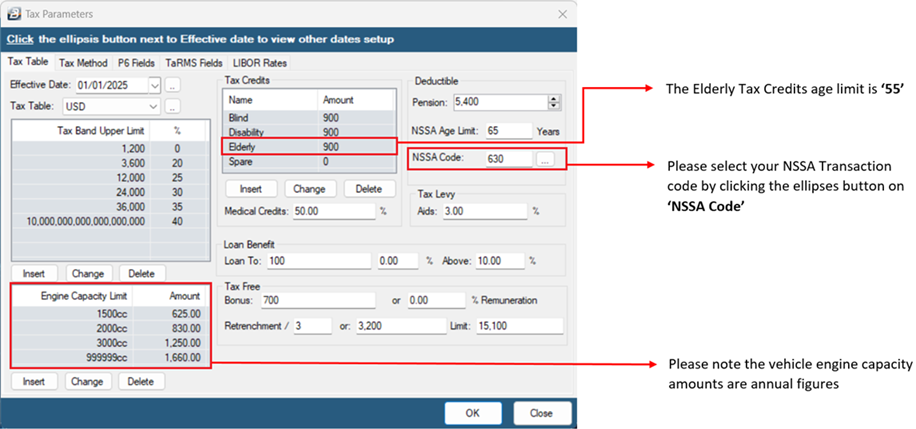Click the Loan To input field
Image resolution: width=916 pixels, height=429 pixels.
[x=319, y=261]
